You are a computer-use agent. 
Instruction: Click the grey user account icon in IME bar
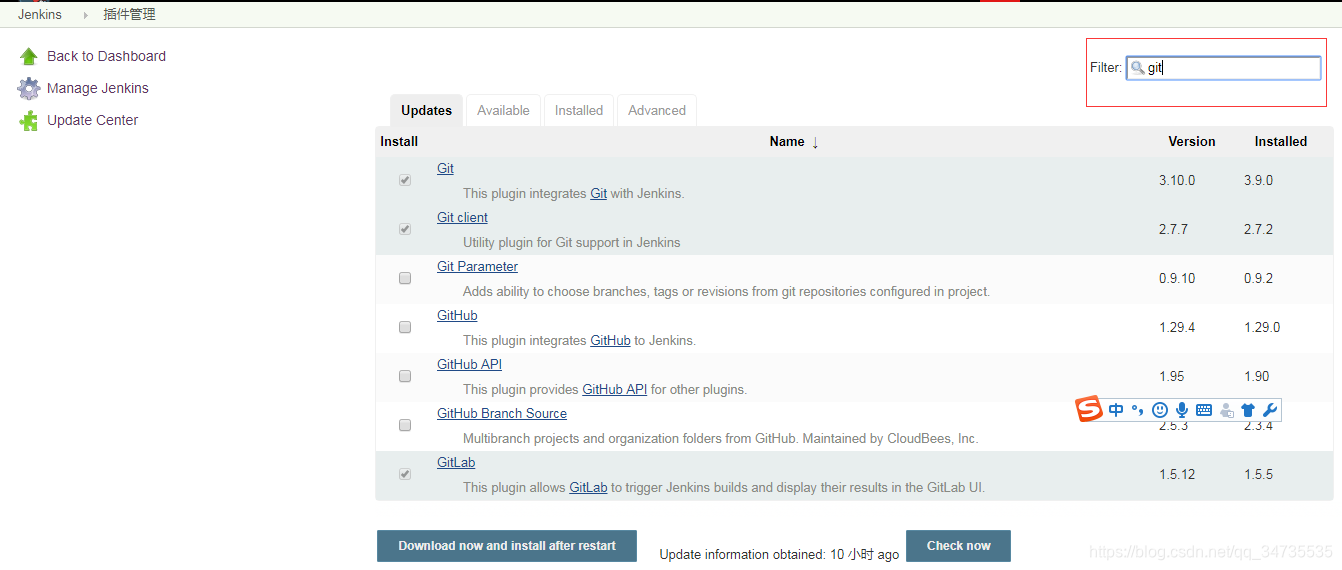point(1227,410)
